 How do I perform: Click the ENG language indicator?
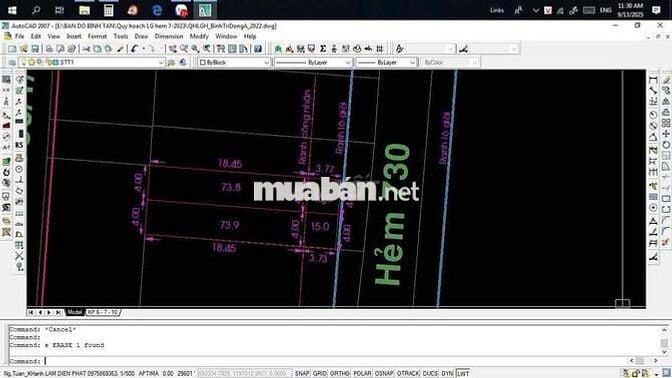coord(606,10)
